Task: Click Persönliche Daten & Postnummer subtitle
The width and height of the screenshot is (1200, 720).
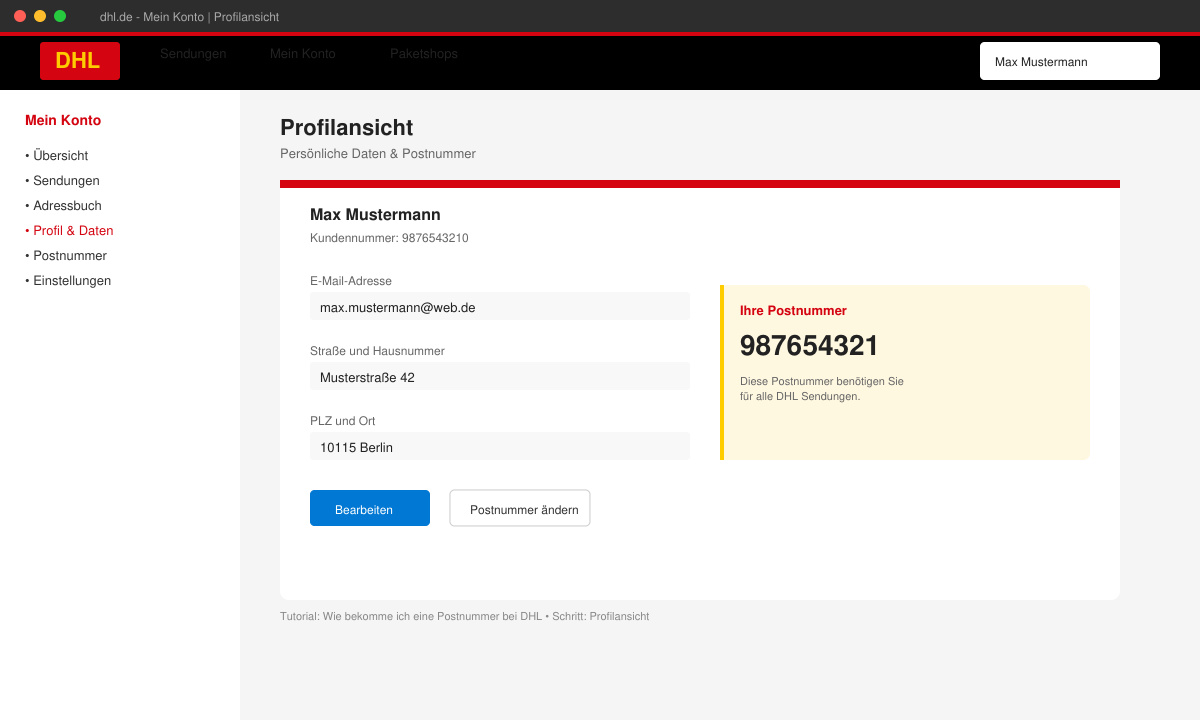Action: (x=378, y=154)
